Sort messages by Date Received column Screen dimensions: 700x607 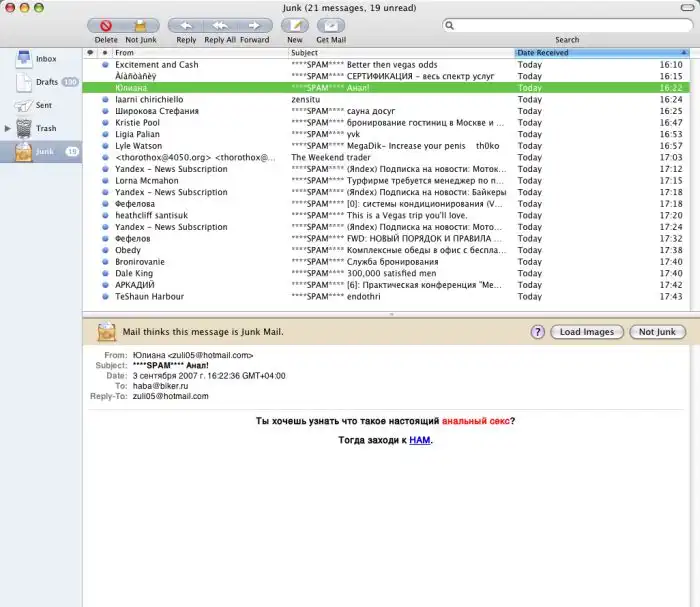(x=600, y=52)
